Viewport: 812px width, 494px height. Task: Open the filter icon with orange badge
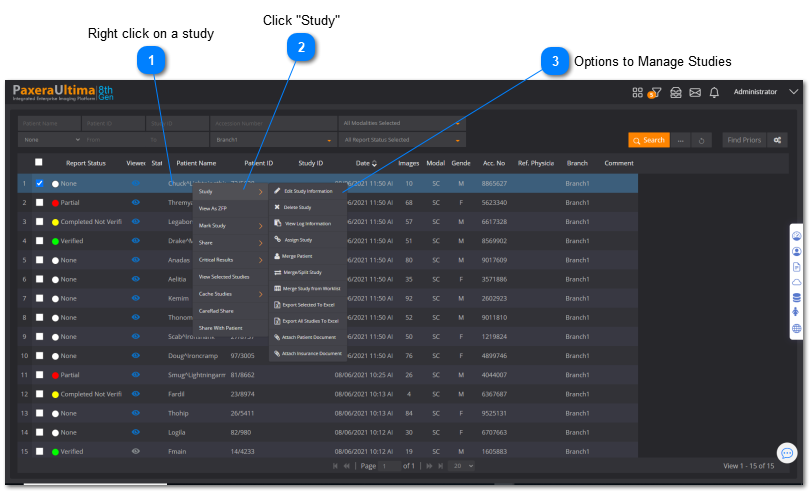click(x=655, y=93)
